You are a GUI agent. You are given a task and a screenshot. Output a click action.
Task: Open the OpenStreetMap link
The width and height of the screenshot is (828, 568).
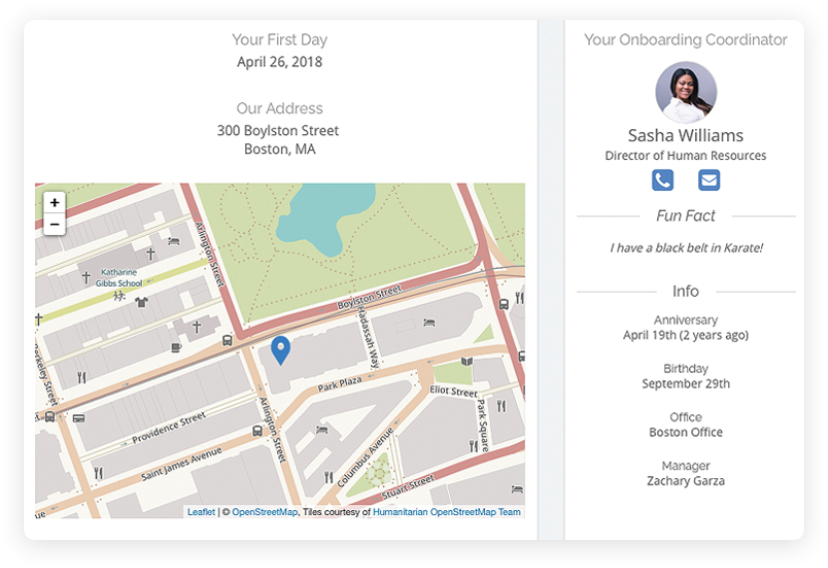[x=265, y=512]
